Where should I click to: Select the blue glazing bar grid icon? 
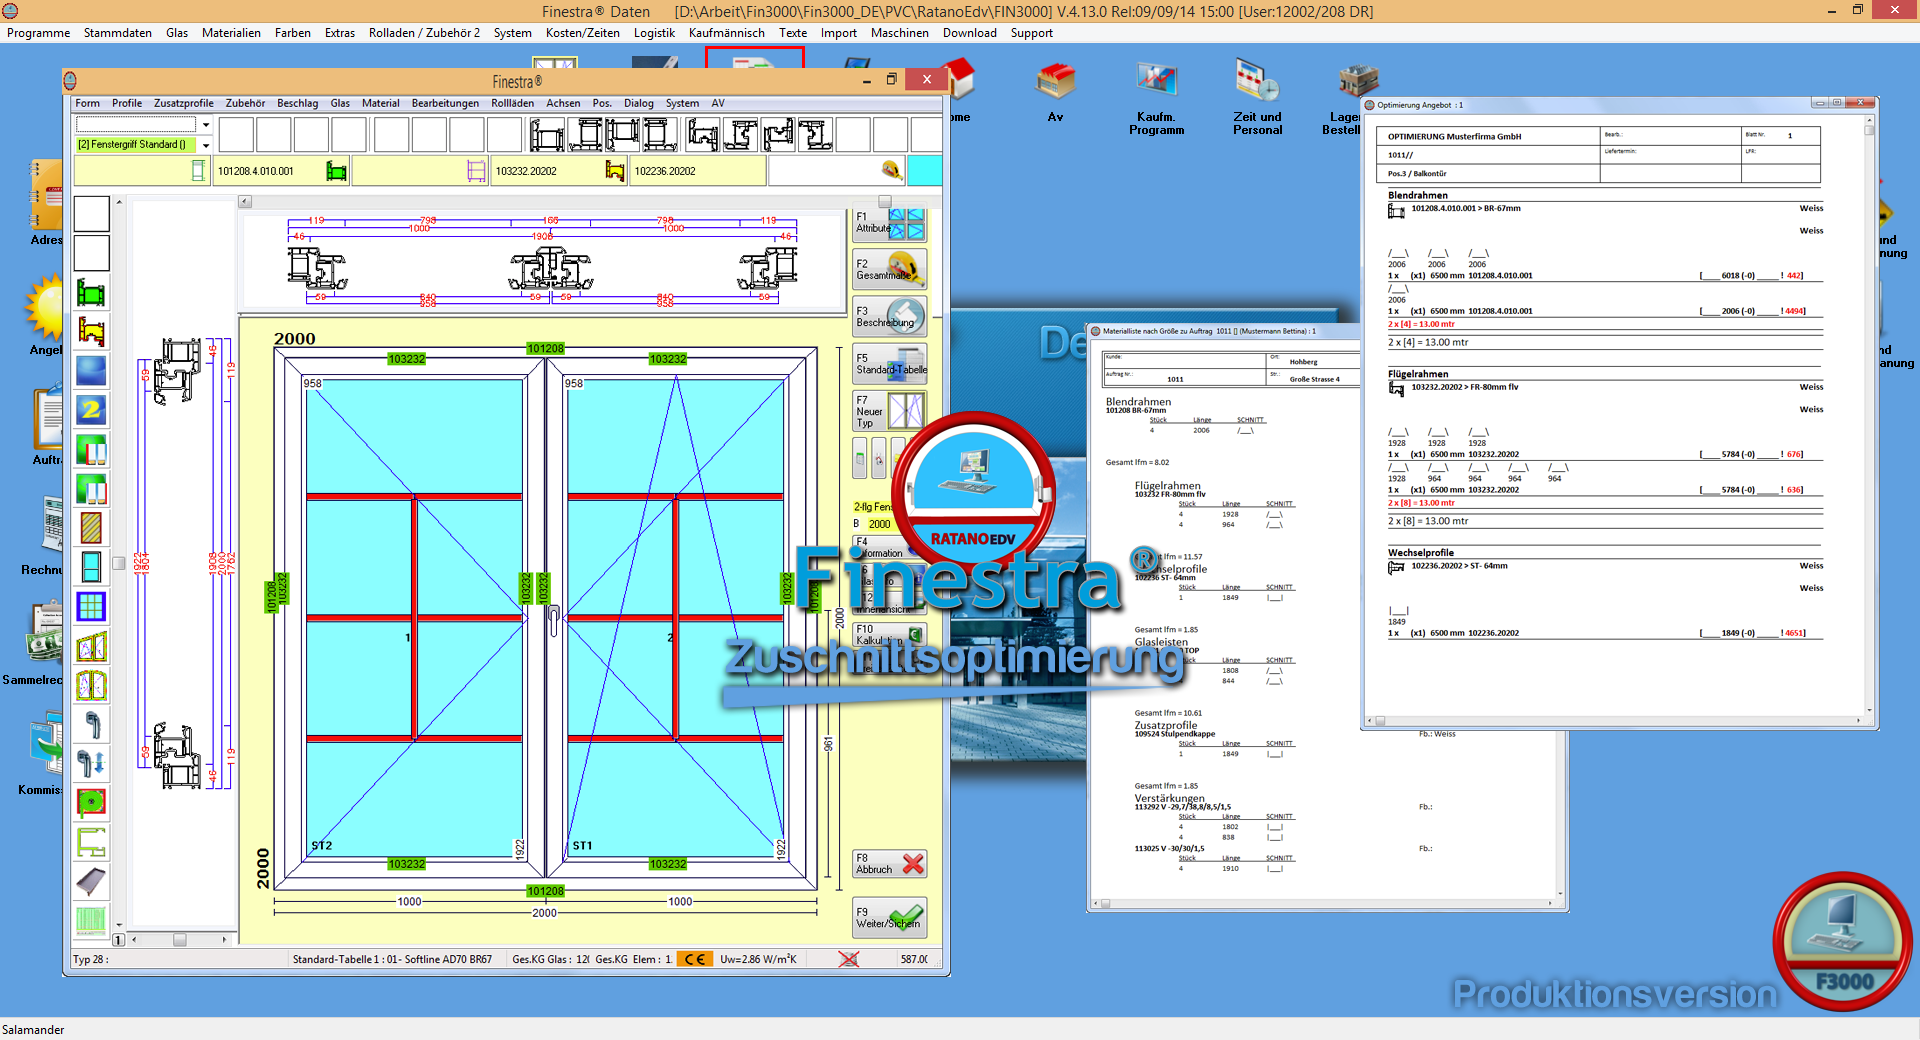click(91, 606)
